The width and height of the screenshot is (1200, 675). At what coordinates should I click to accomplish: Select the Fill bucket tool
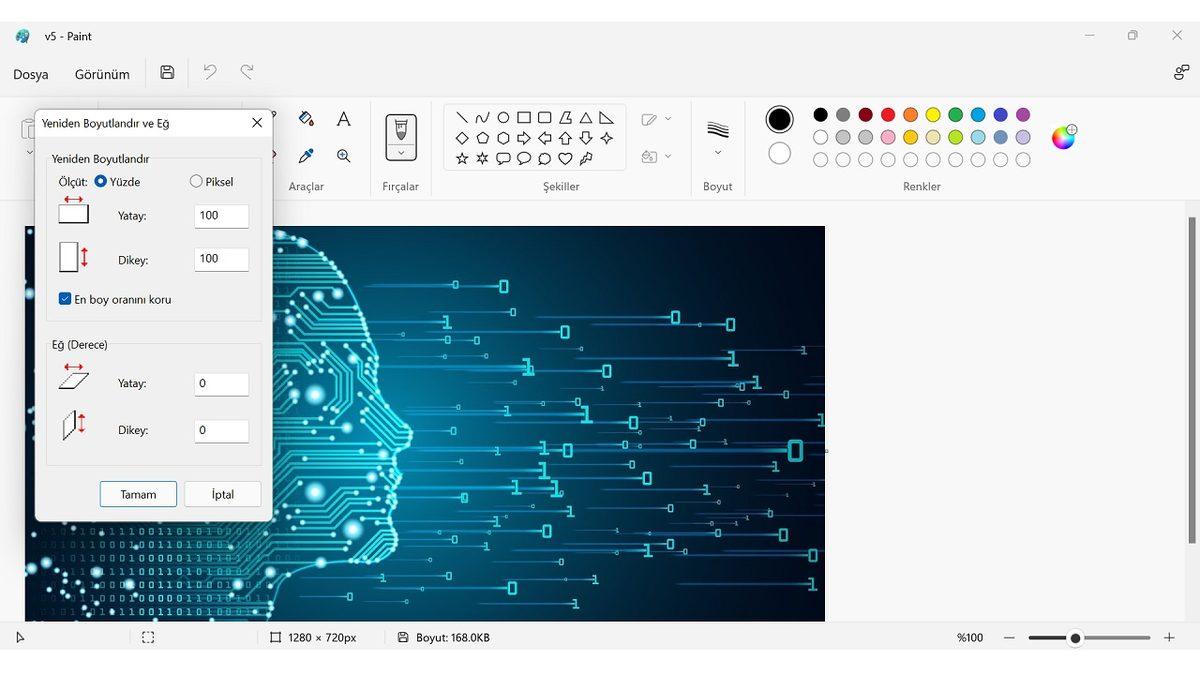point(307,119)
